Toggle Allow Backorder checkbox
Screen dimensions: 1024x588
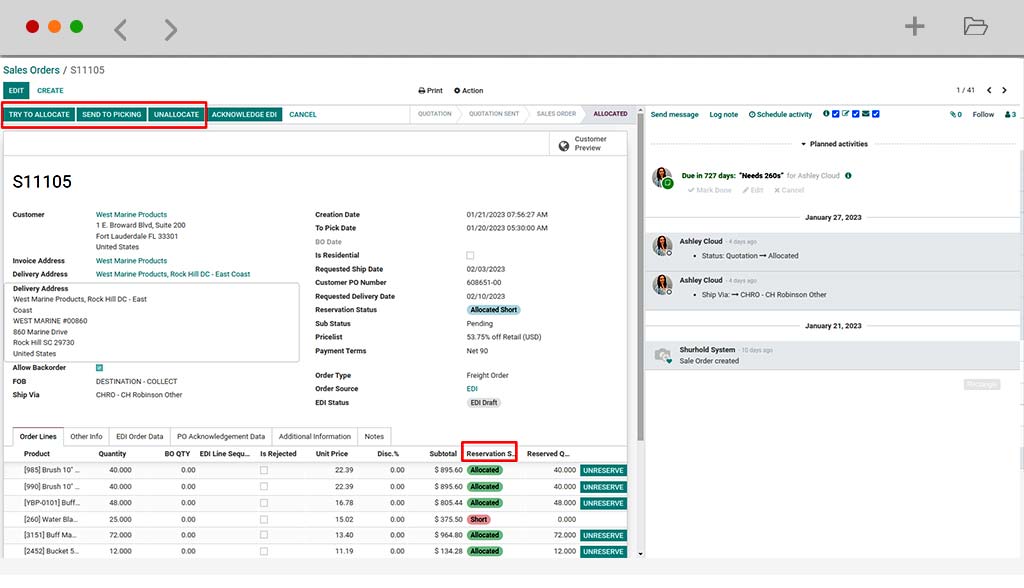coord(99,368)
